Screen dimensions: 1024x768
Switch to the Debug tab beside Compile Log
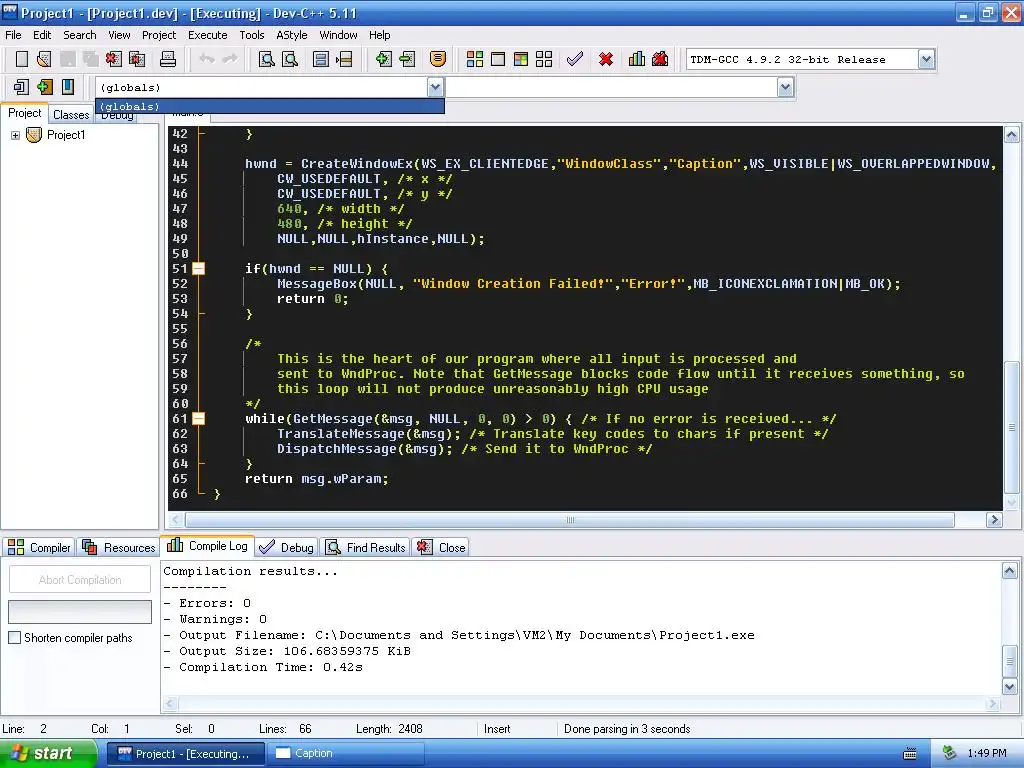287,547
